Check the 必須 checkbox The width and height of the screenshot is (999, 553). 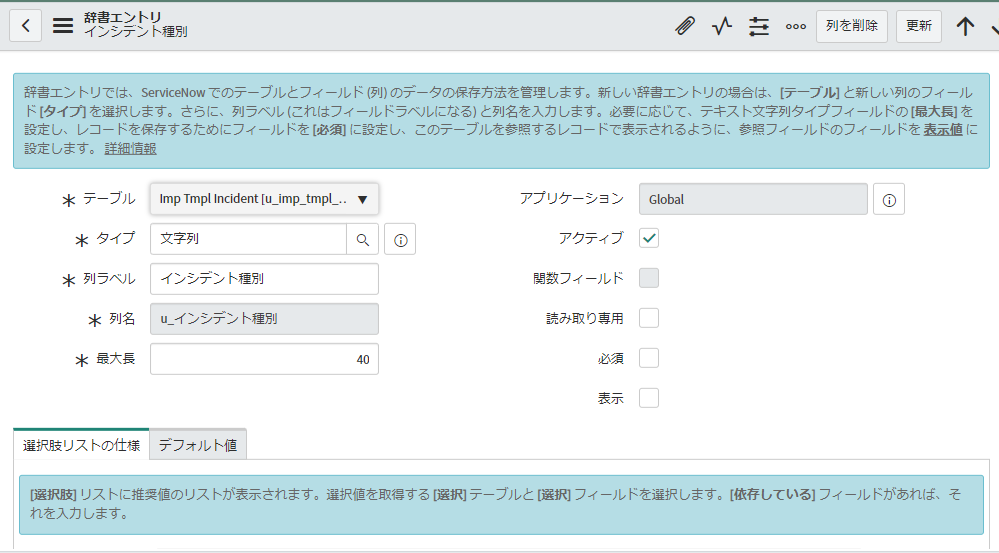point(649,358)
